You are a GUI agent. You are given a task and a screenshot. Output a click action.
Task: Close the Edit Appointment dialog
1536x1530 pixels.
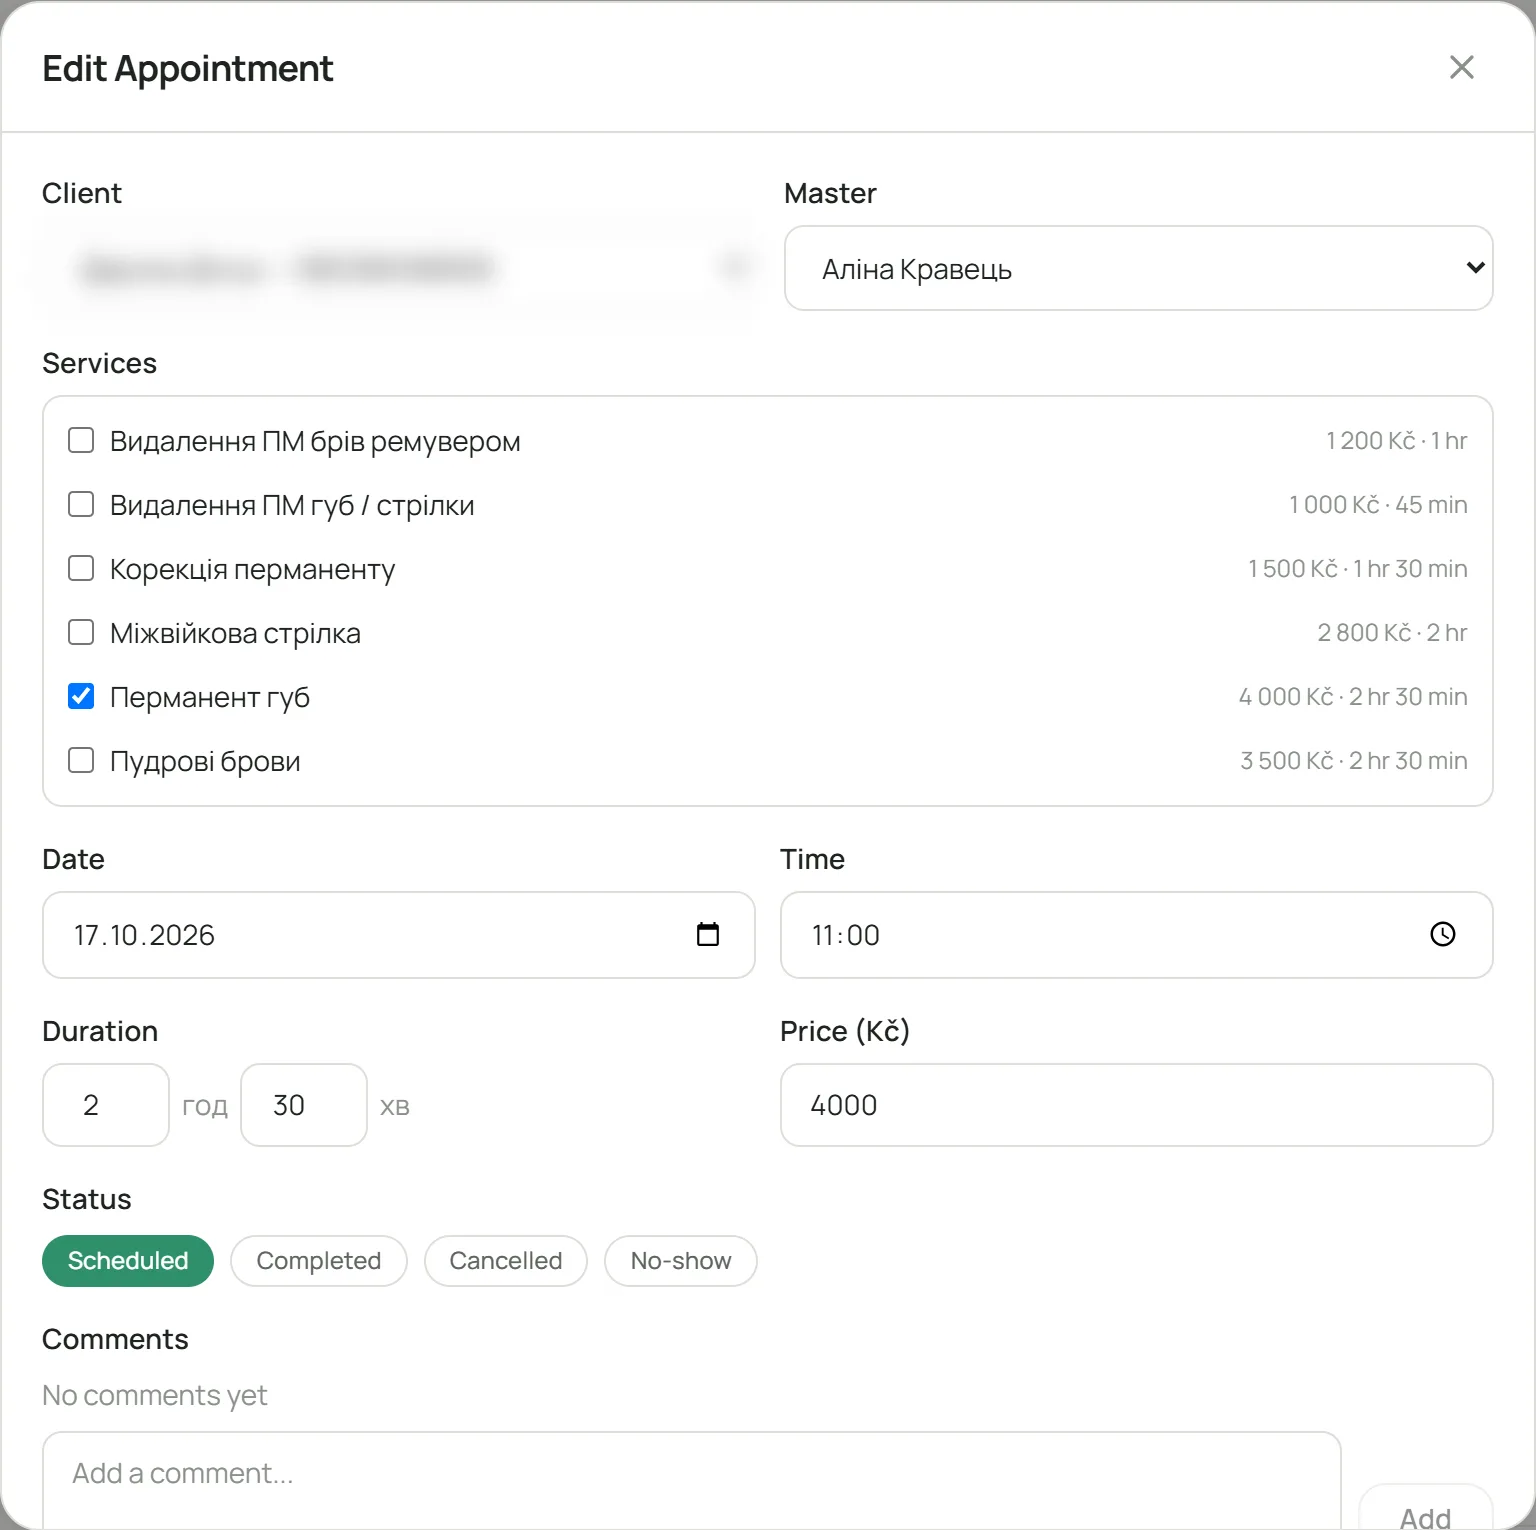click(x=1461, y=67)
